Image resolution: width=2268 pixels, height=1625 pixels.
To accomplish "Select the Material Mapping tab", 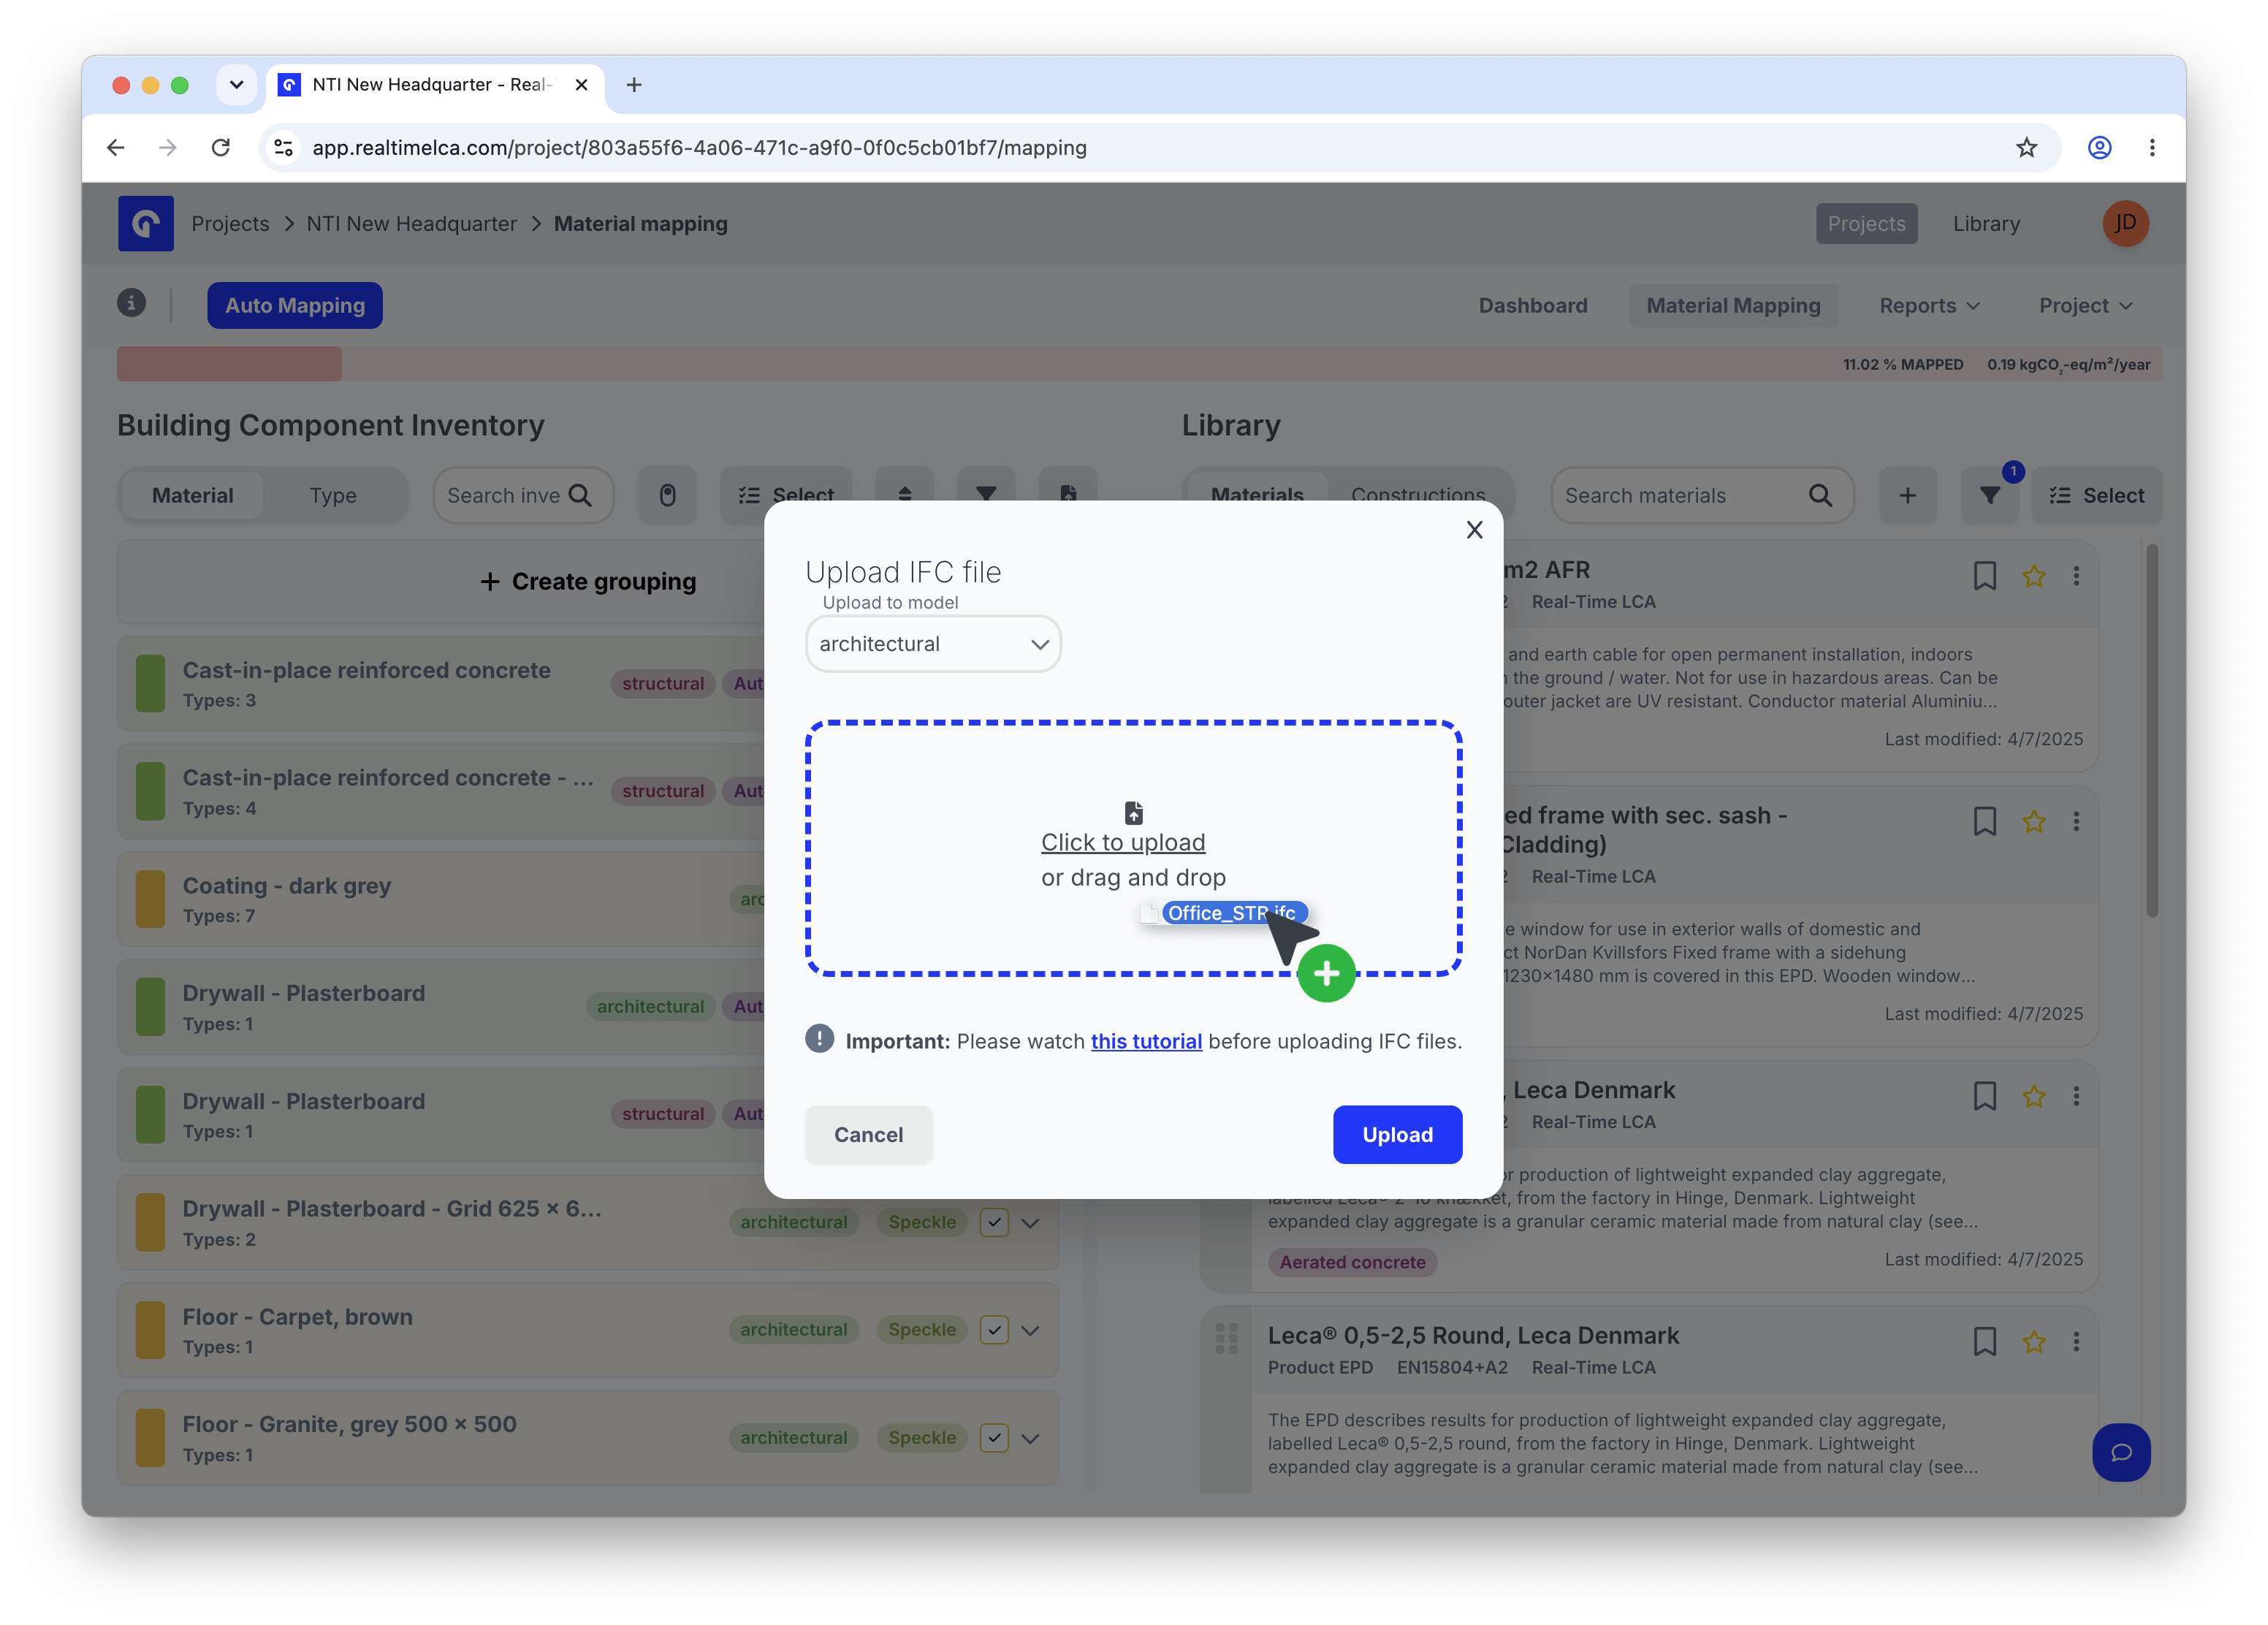I will (x=1733, y=306).
